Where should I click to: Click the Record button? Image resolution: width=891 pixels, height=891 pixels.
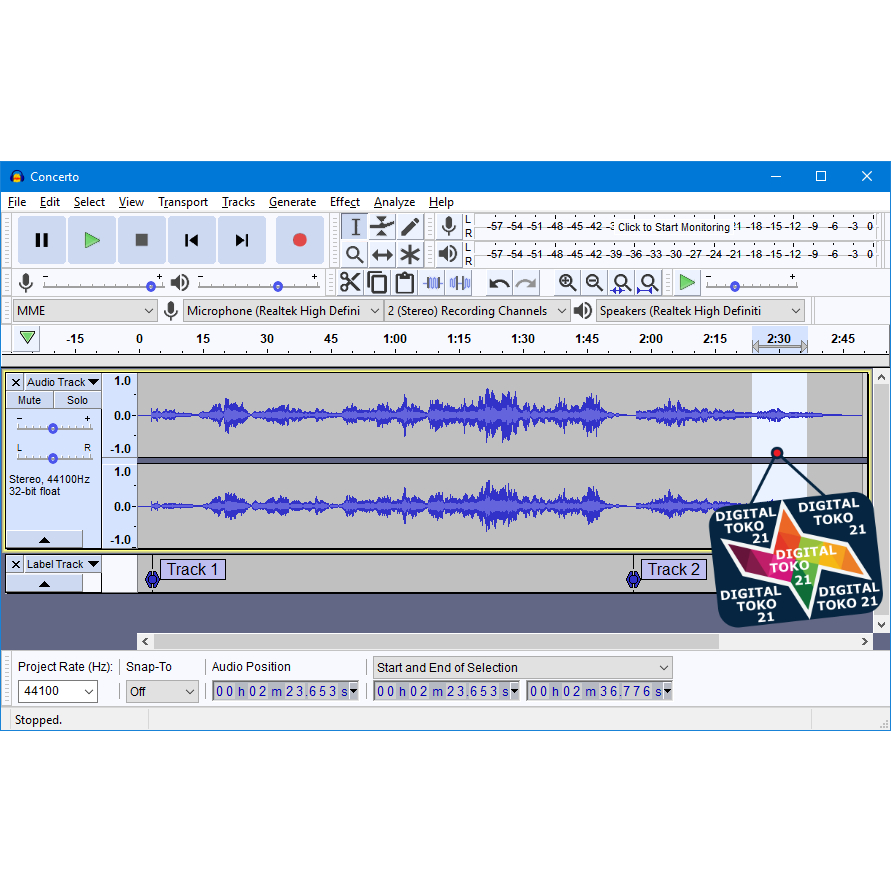299,240
